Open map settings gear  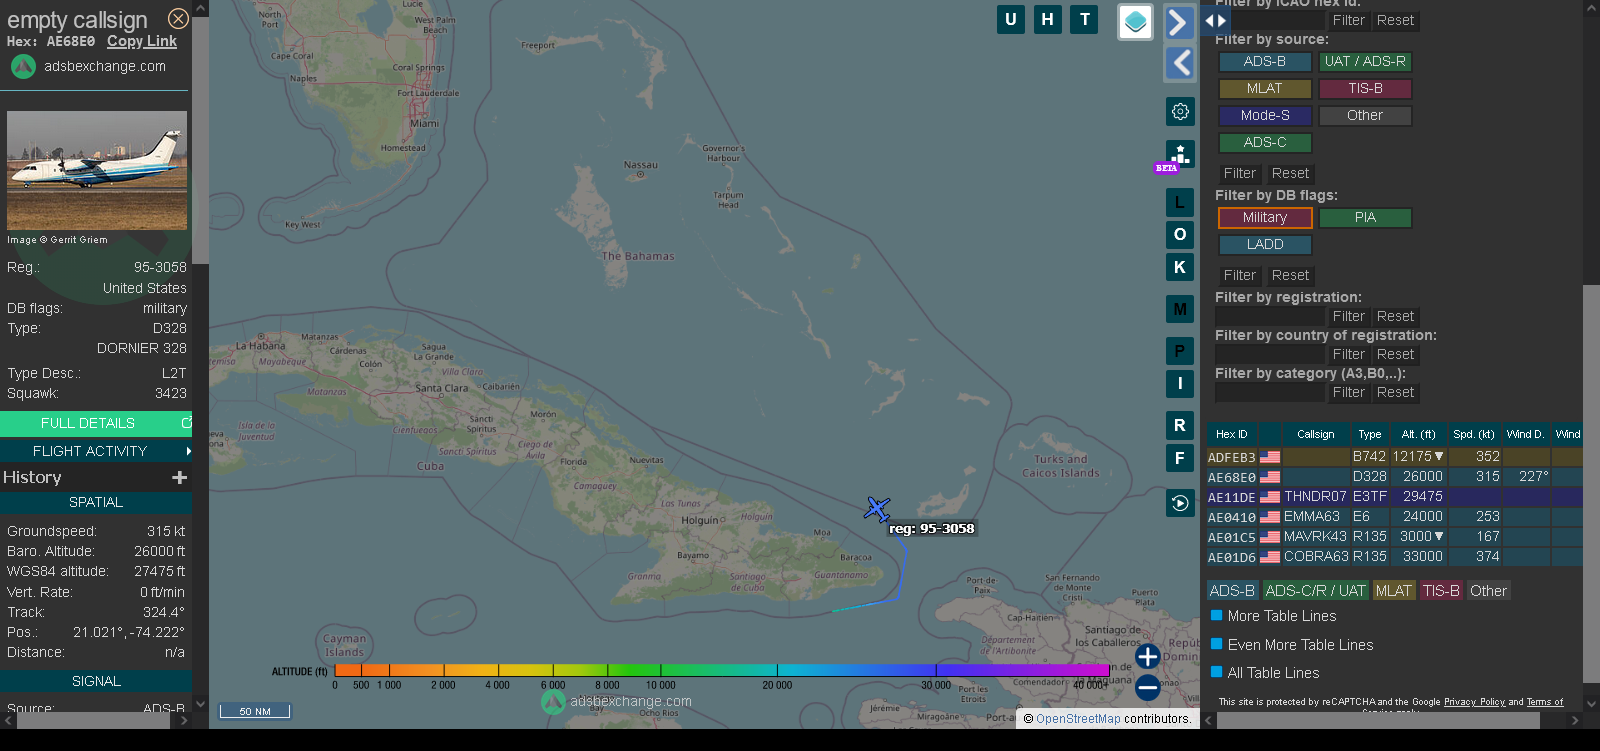click(x=1180, y=111)
